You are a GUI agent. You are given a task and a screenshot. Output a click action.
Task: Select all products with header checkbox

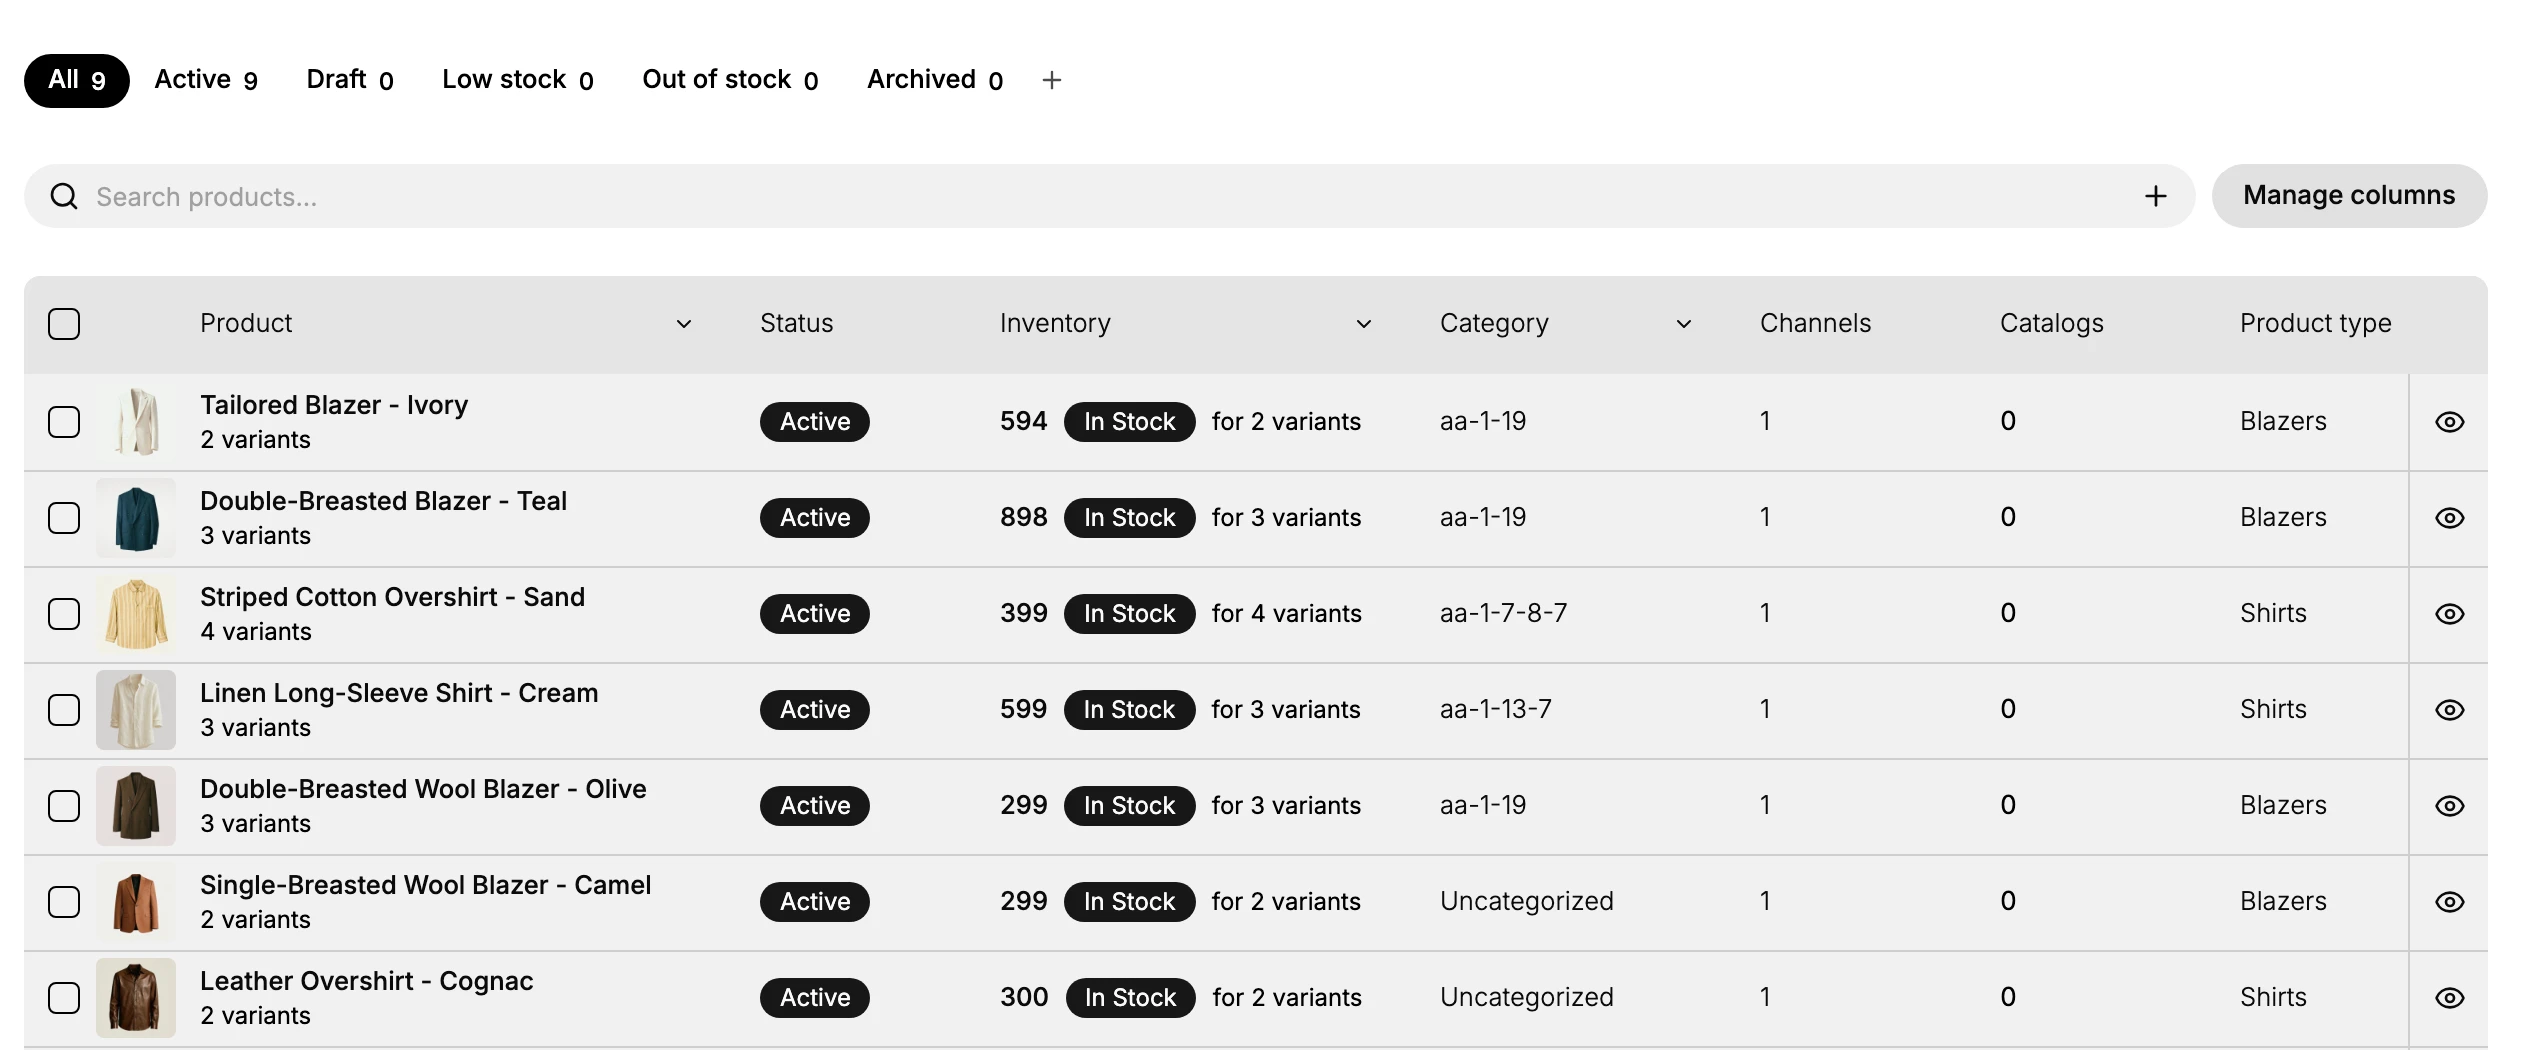[x=64, y=324]
